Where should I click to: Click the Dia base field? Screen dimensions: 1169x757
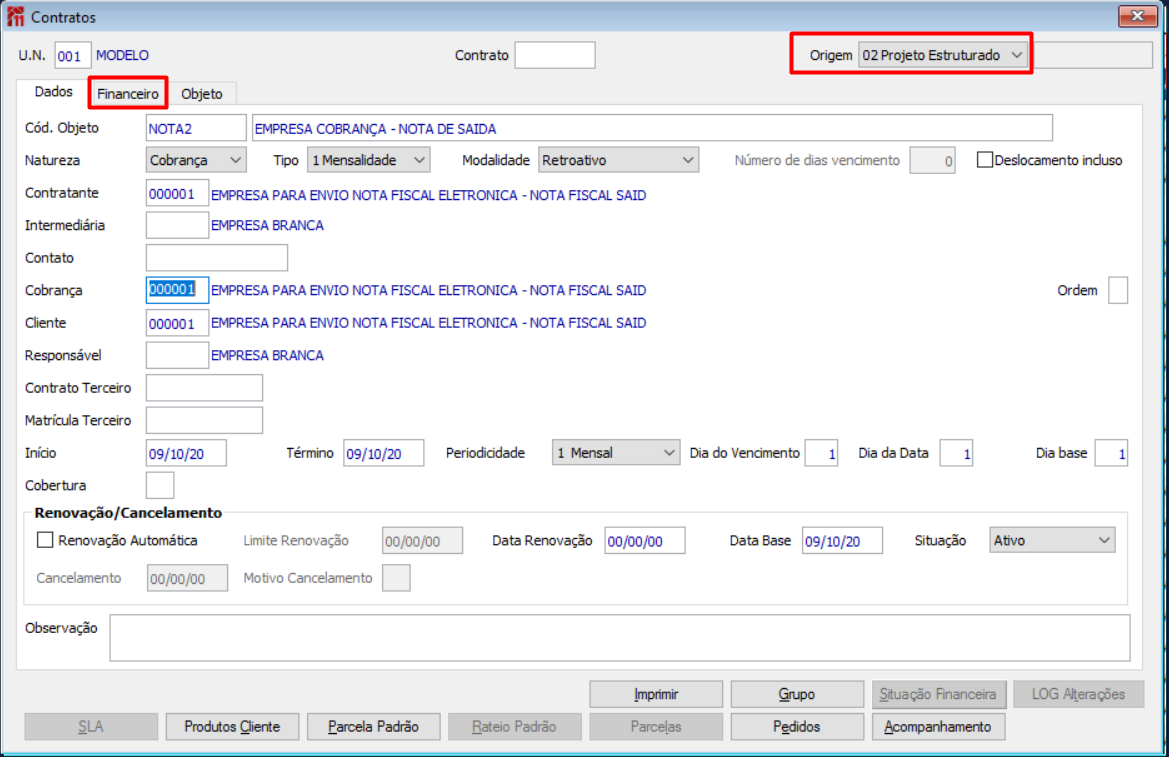coord(1111,453)
